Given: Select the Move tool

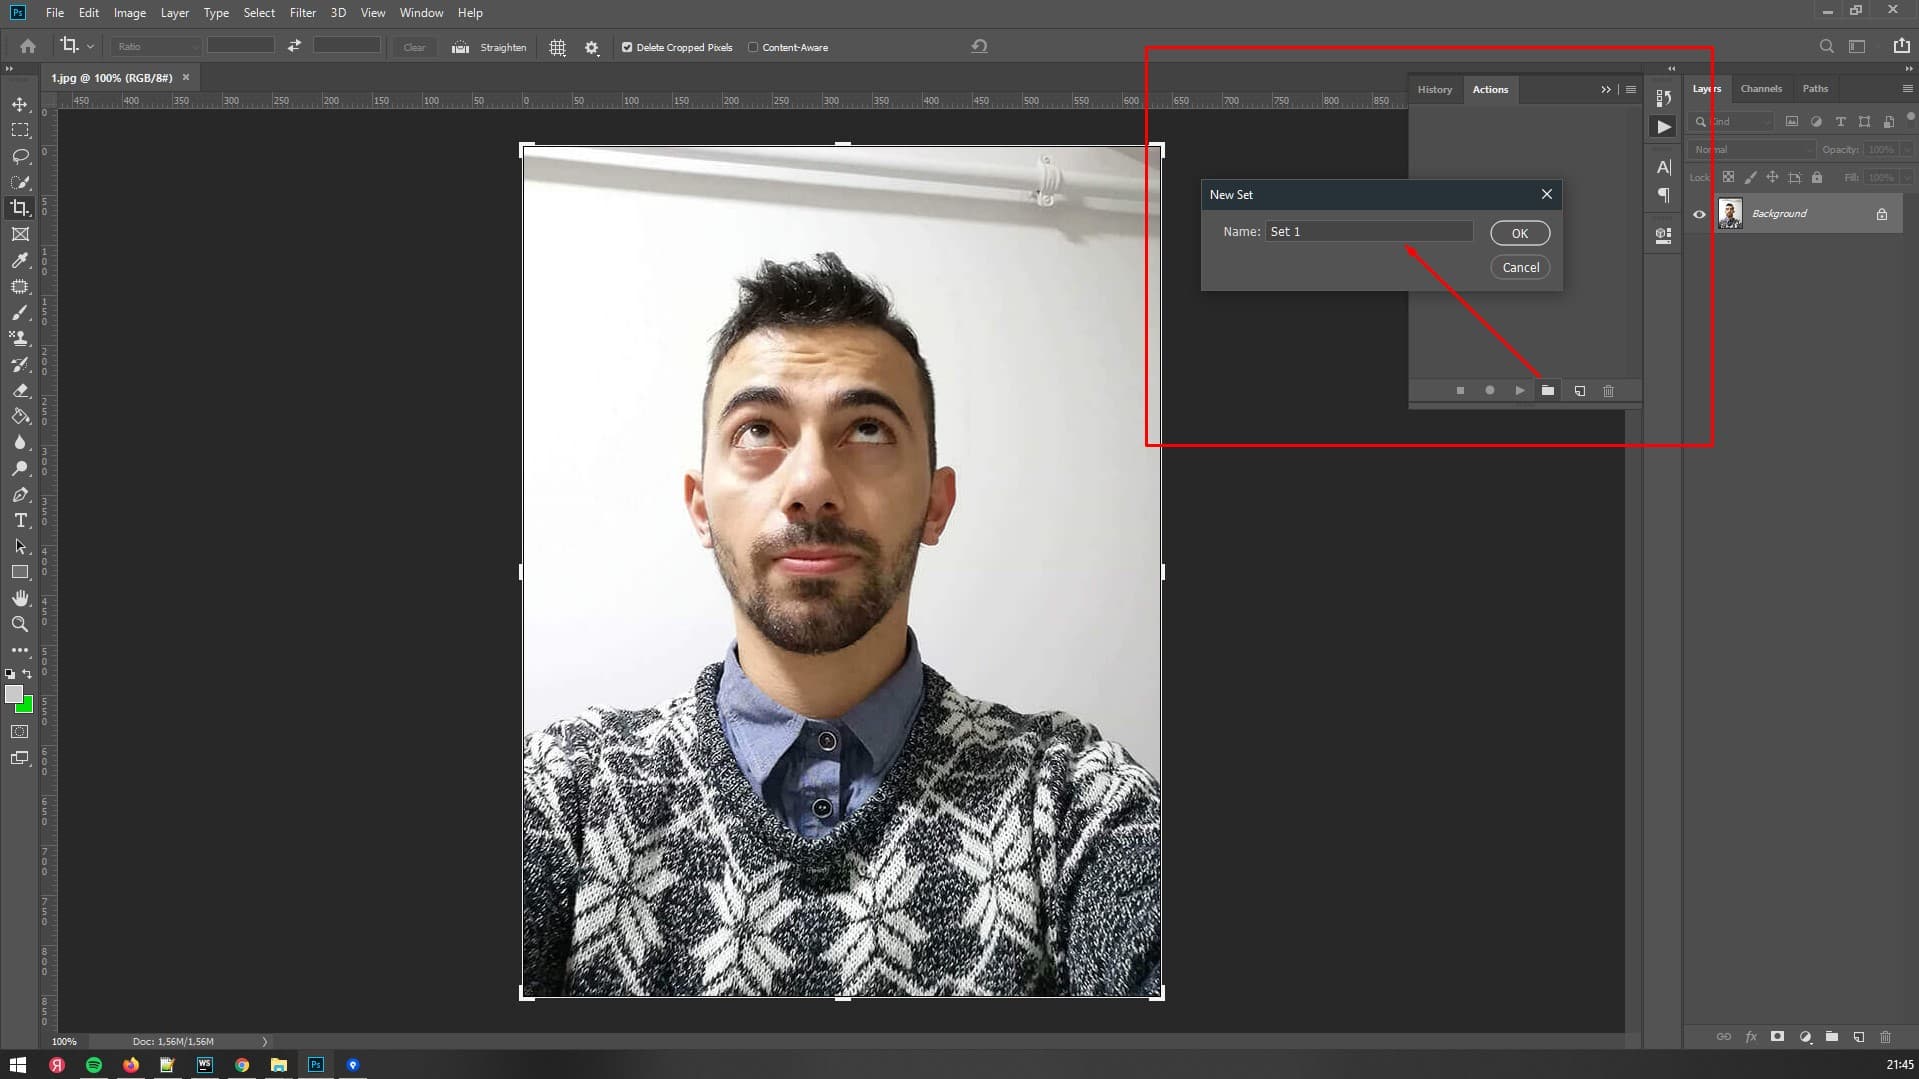Looking at the screenshot, I should (20, 105).
